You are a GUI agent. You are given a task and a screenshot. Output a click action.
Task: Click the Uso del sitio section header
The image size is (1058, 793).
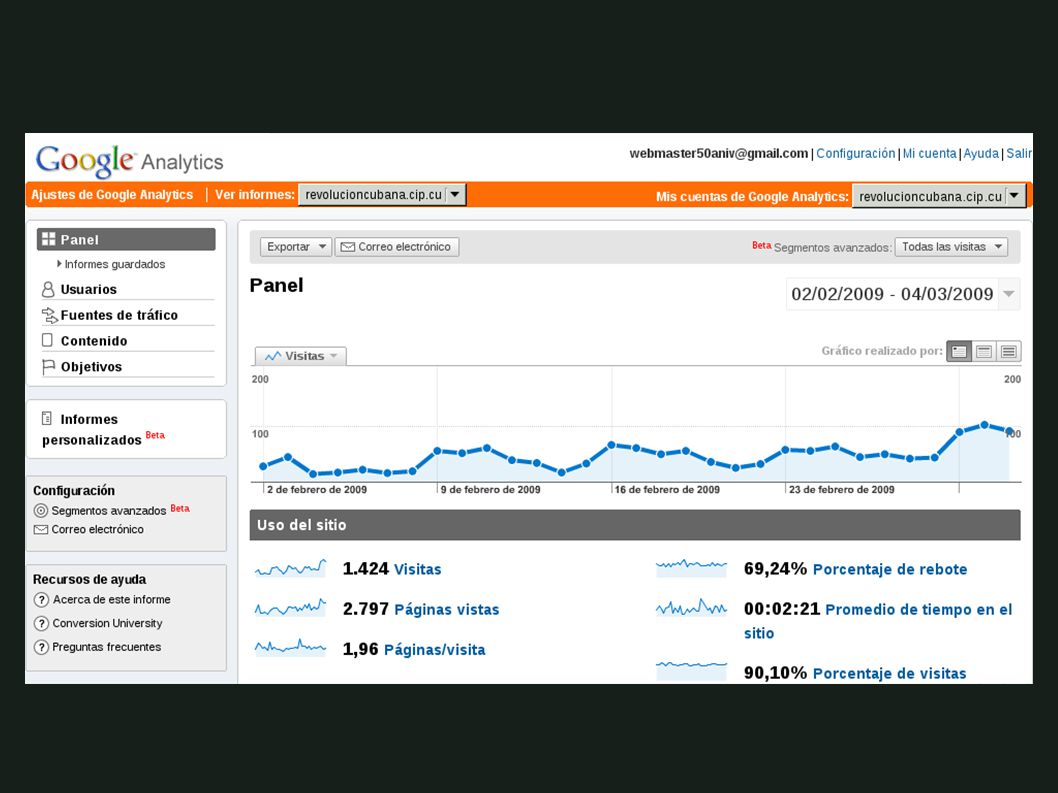point(635,525)
